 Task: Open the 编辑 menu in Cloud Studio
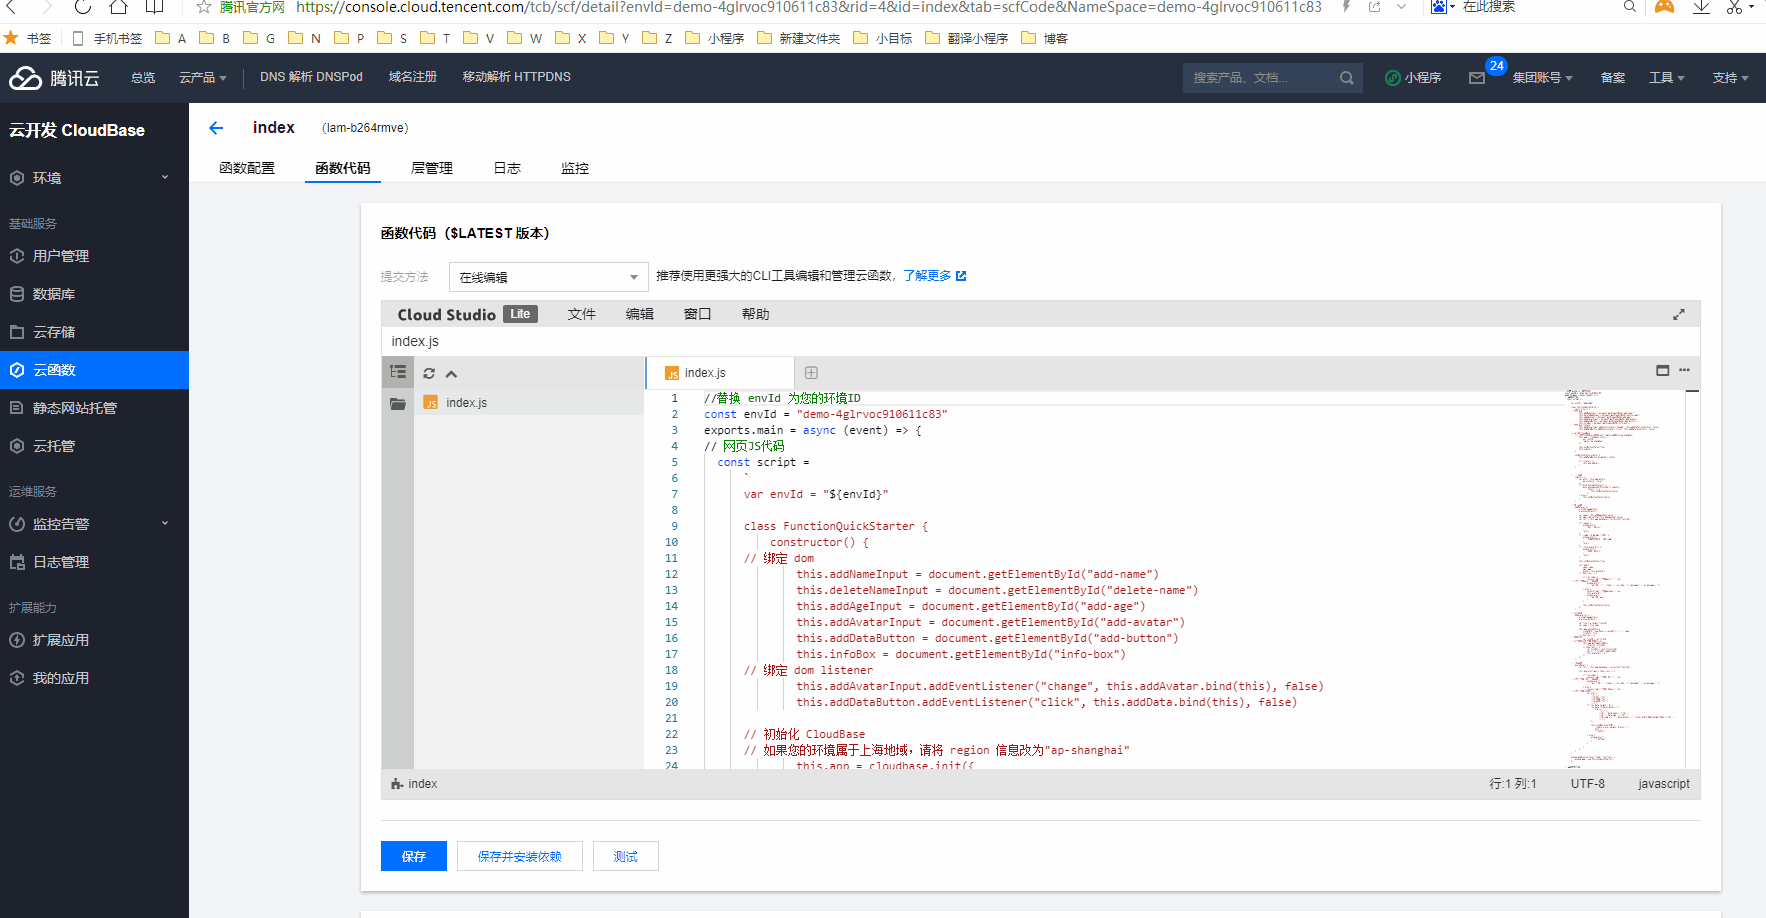coord(640,314)
